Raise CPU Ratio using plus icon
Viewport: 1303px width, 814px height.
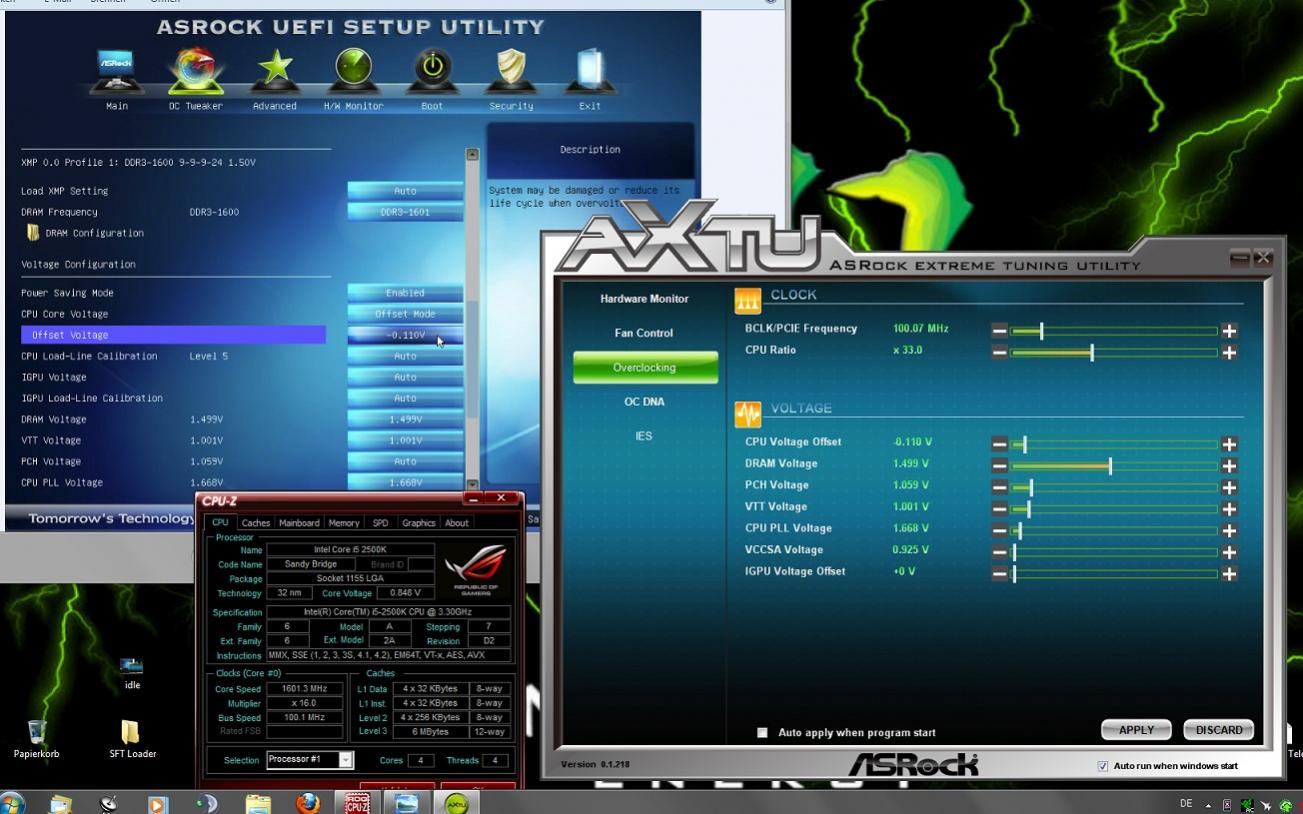pos(1229,352)
